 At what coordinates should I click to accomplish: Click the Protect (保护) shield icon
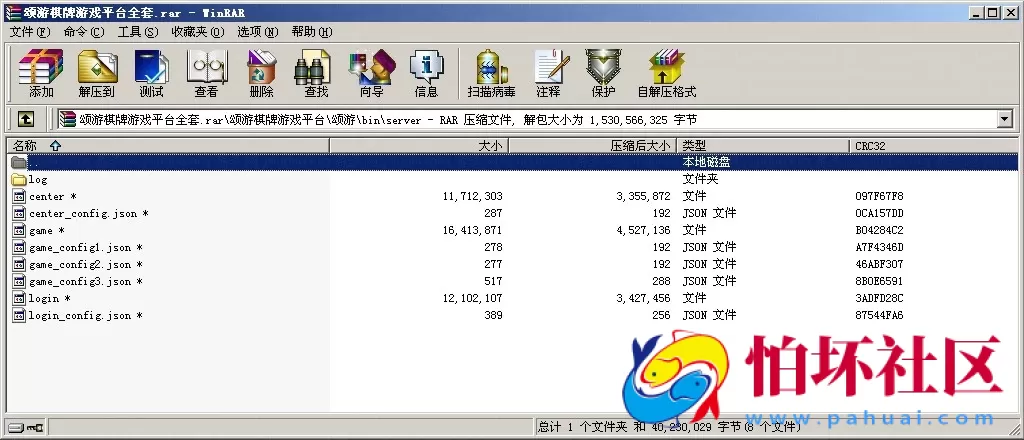(x=603, y=73)
